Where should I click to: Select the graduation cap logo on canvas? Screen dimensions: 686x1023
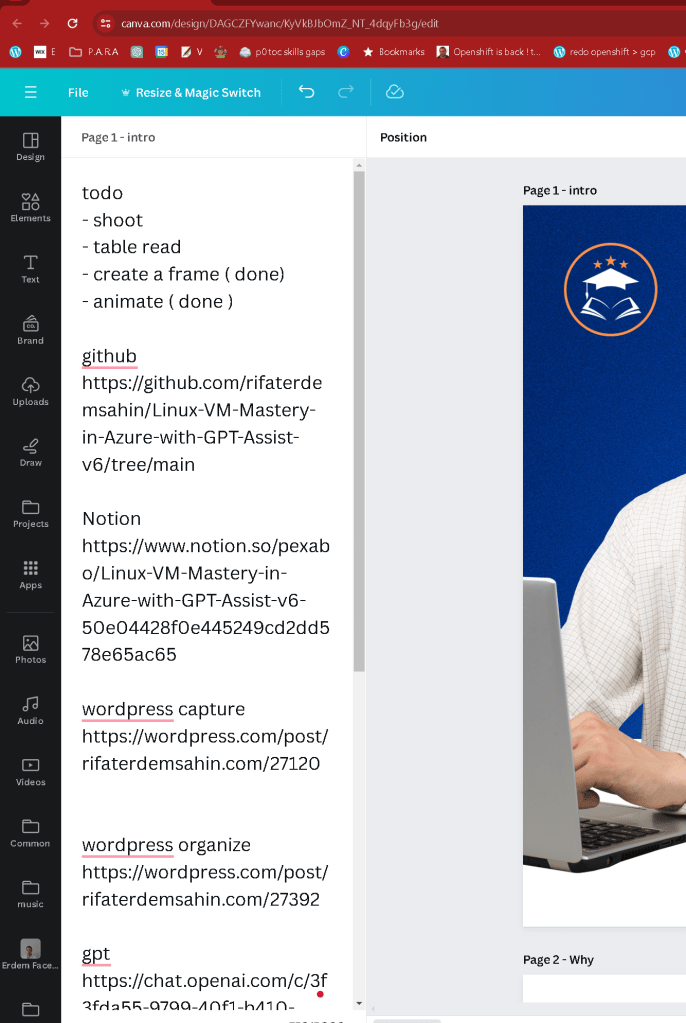[610, 290]
